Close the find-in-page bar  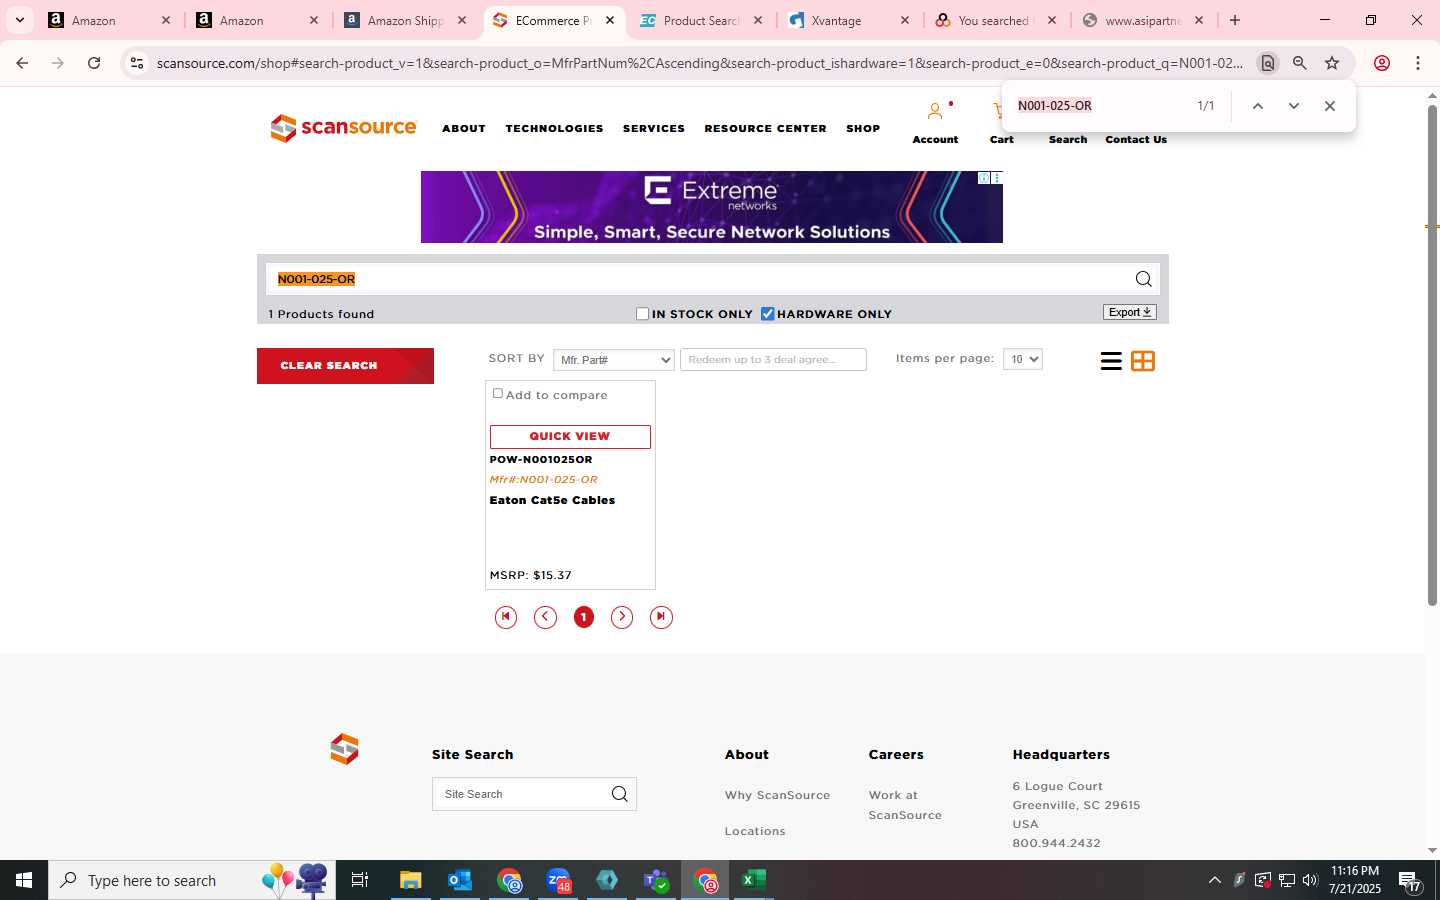click(x=1330, y=106)
